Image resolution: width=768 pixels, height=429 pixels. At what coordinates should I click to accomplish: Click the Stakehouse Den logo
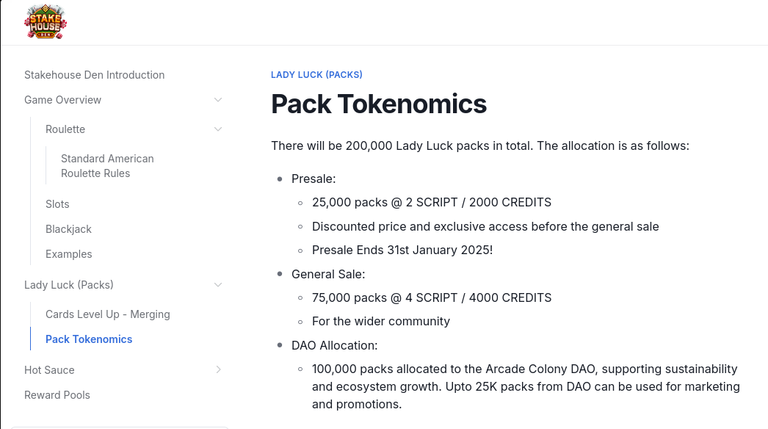pyautogui.click(x=45, y=22)
